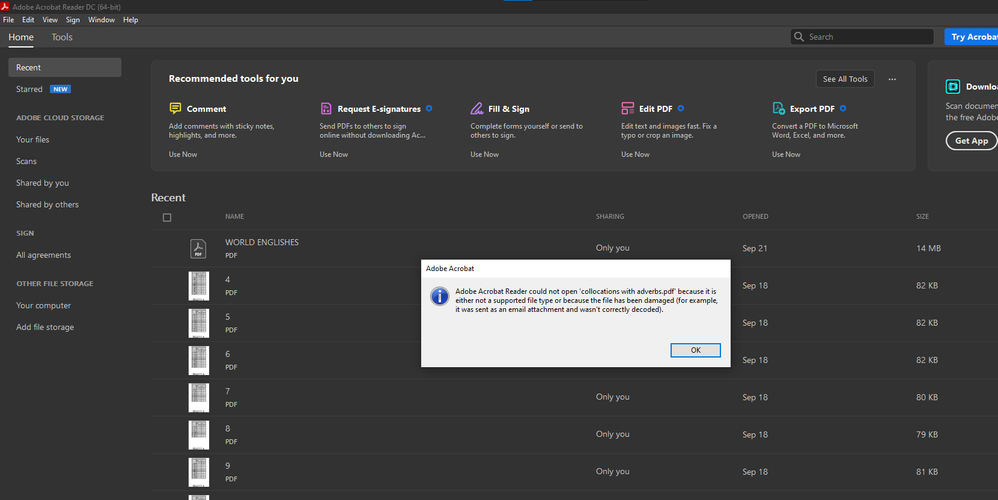Click the NEW badge beside Starred
Viewport: 998px width, 500px height.
[x=60, y=89]
